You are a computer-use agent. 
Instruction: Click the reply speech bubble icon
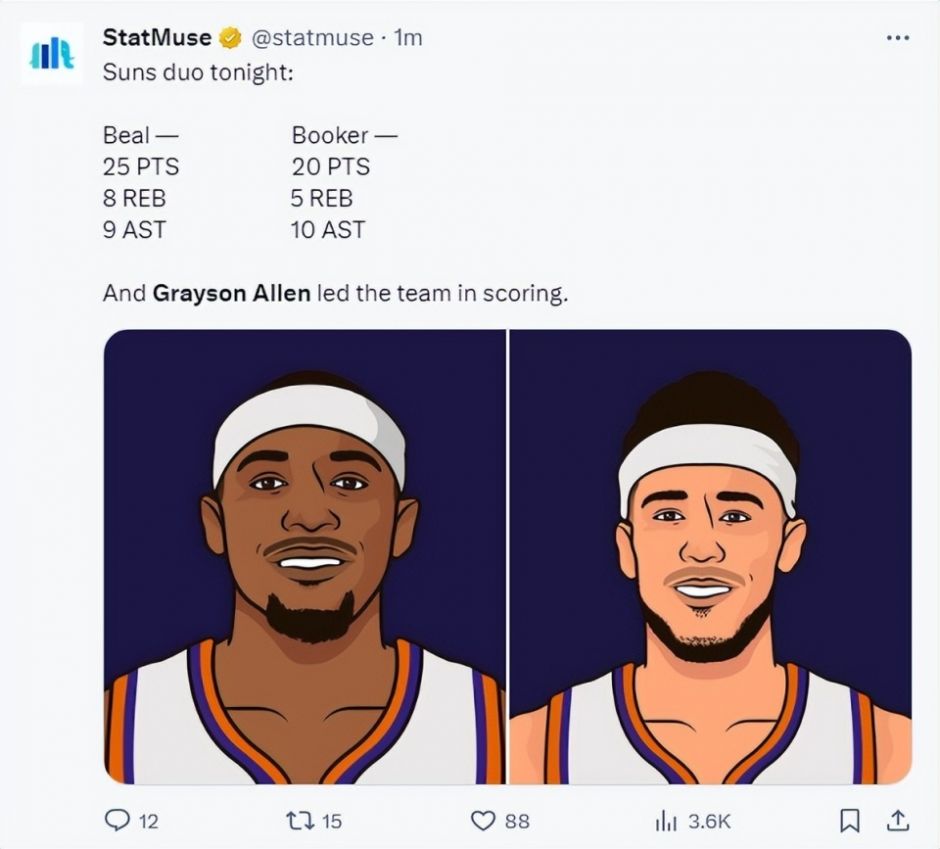pos(116,821)
